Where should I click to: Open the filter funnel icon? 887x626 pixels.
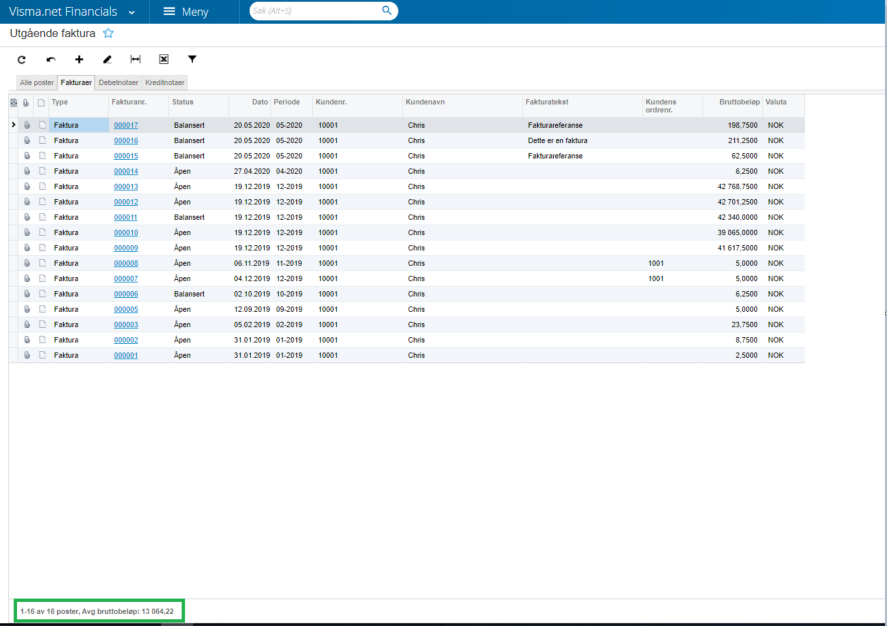coord(192,59)
